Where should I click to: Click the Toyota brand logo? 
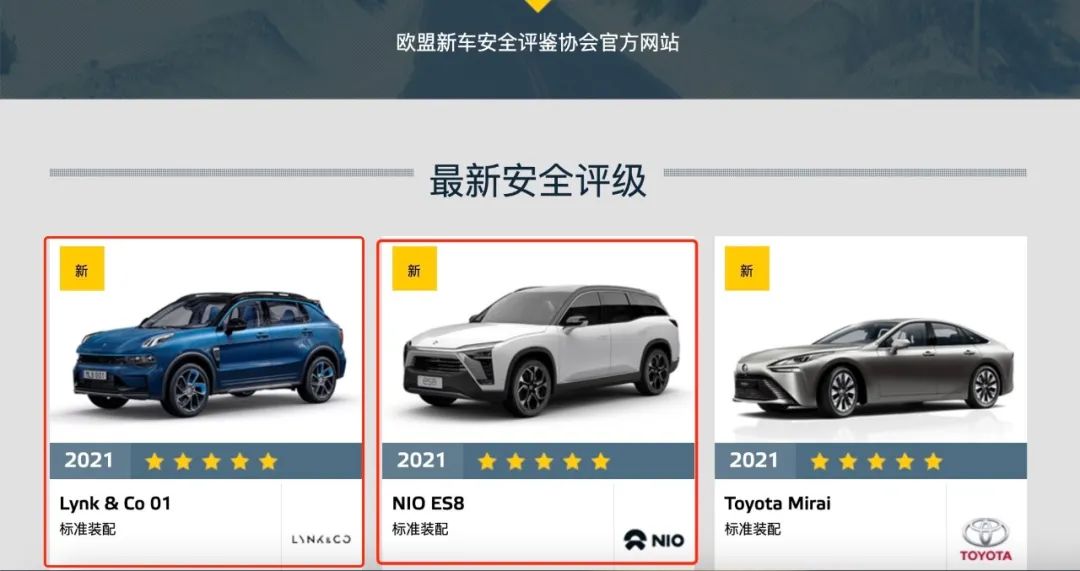coord(986,540)
